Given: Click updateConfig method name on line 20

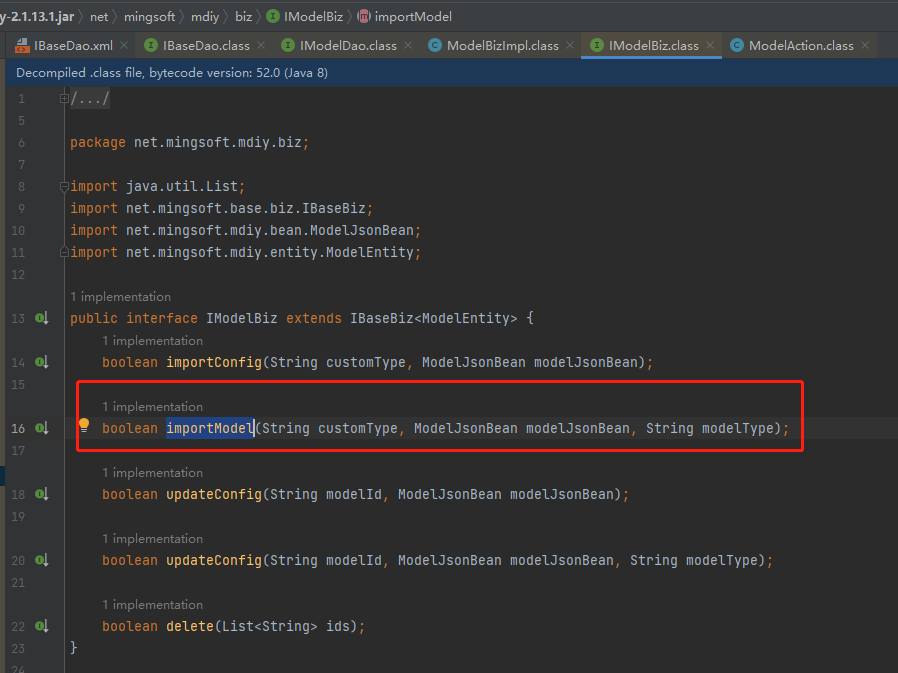Looking at the screenshot, I should [x=214, y=560].
